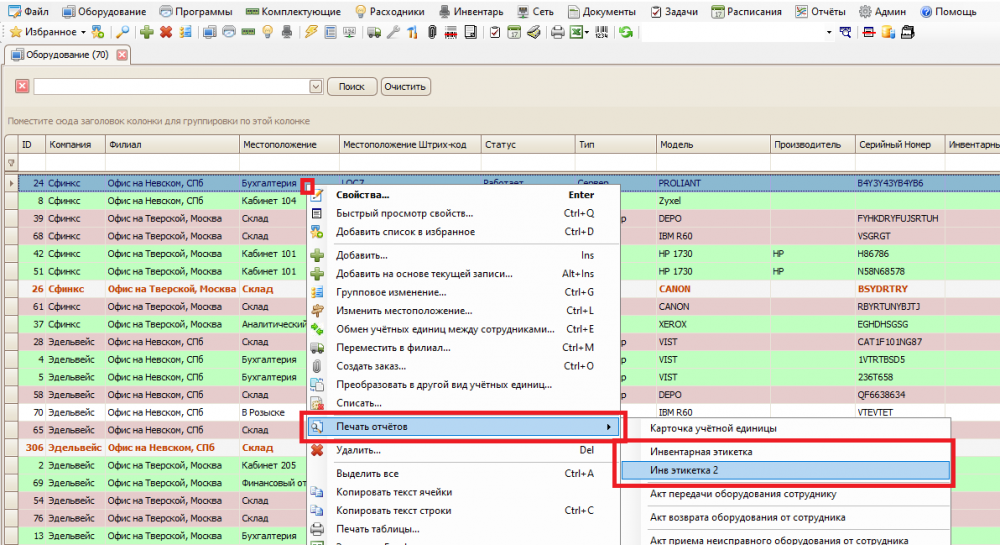Click the barcode 1234 toolbar icon
Screen dimensions: 1000x545
601,32
